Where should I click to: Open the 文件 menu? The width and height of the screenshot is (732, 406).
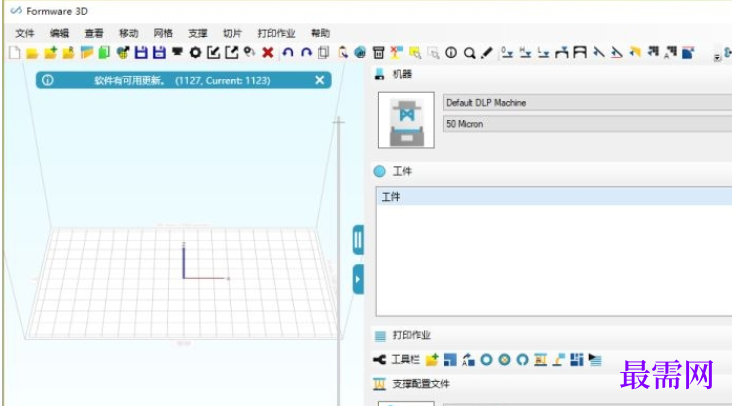coord(25,33)
